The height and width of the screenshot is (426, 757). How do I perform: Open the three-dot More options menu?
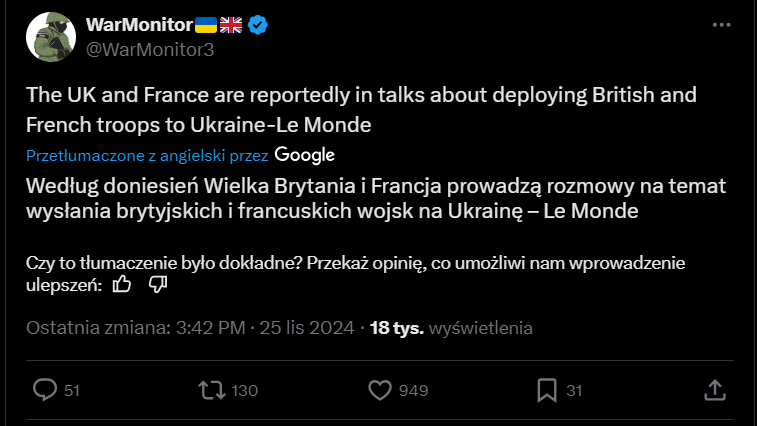(x=722, y=26)
